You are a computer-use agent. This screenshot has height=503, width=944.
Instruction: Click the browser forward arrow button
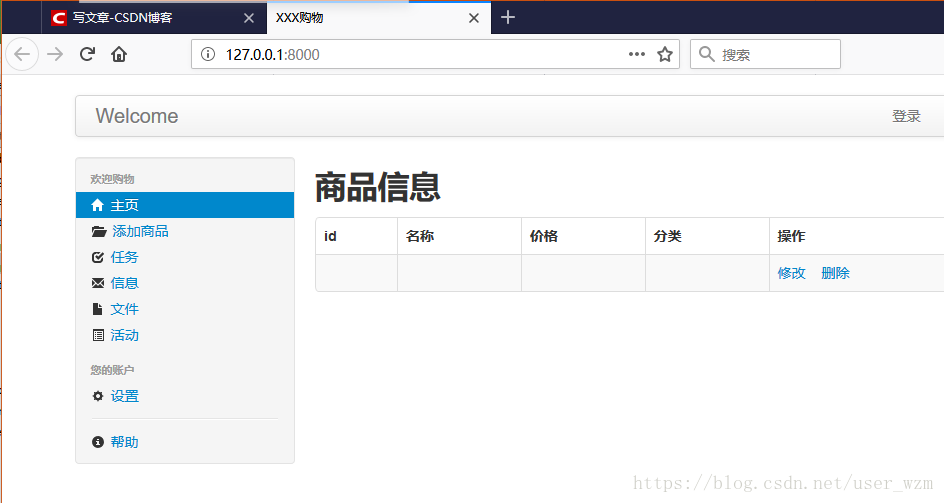pyautogui.click(x=55, y=54)
